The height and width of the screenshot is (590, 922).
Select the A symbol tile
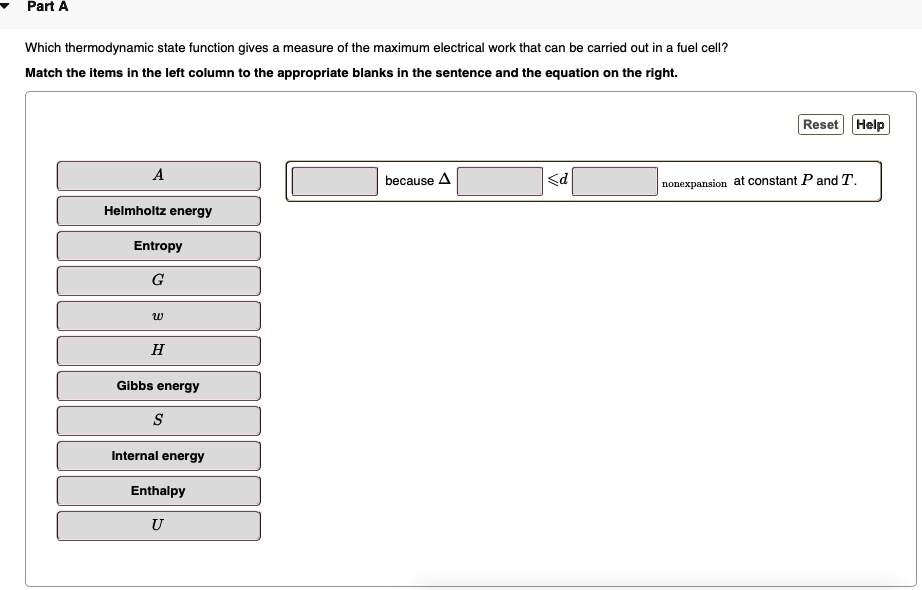click(158, 175)
